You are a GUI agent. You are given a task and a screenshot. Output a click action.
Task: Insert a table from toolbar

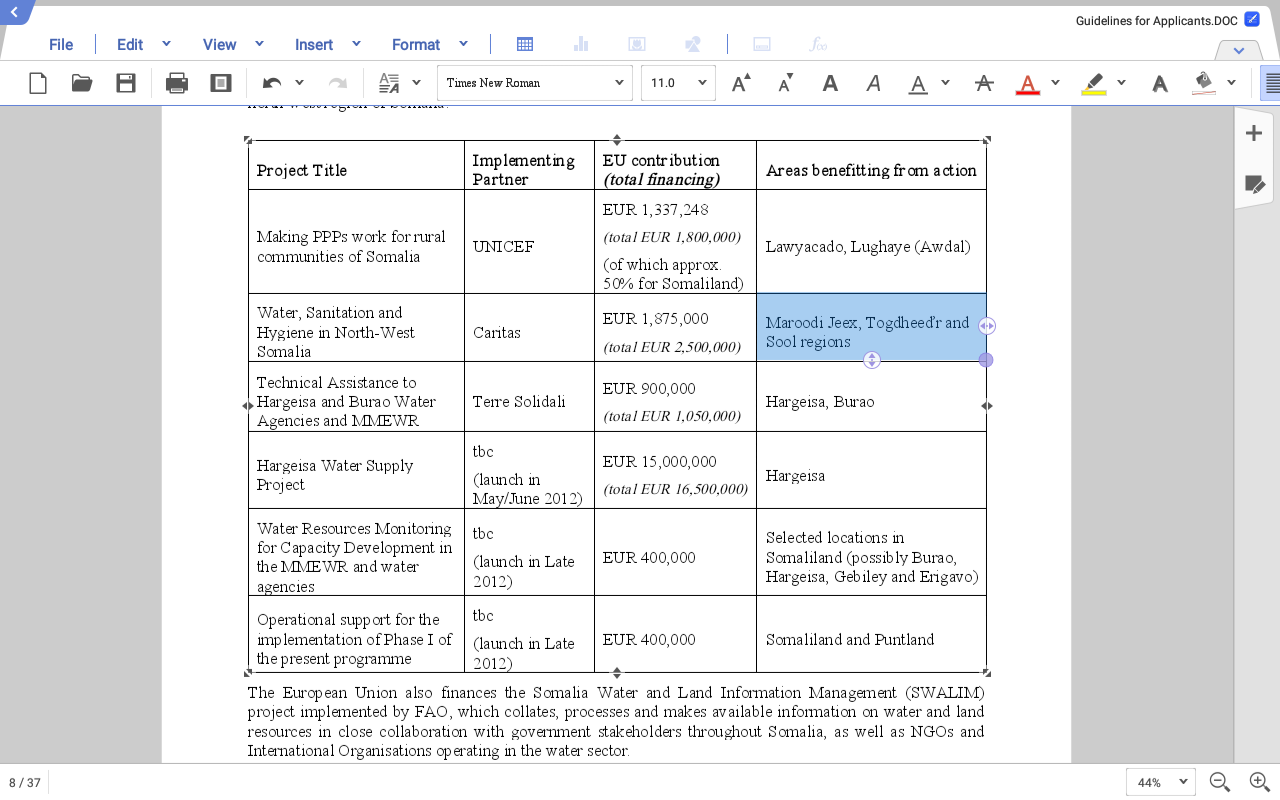click(525, 44)
